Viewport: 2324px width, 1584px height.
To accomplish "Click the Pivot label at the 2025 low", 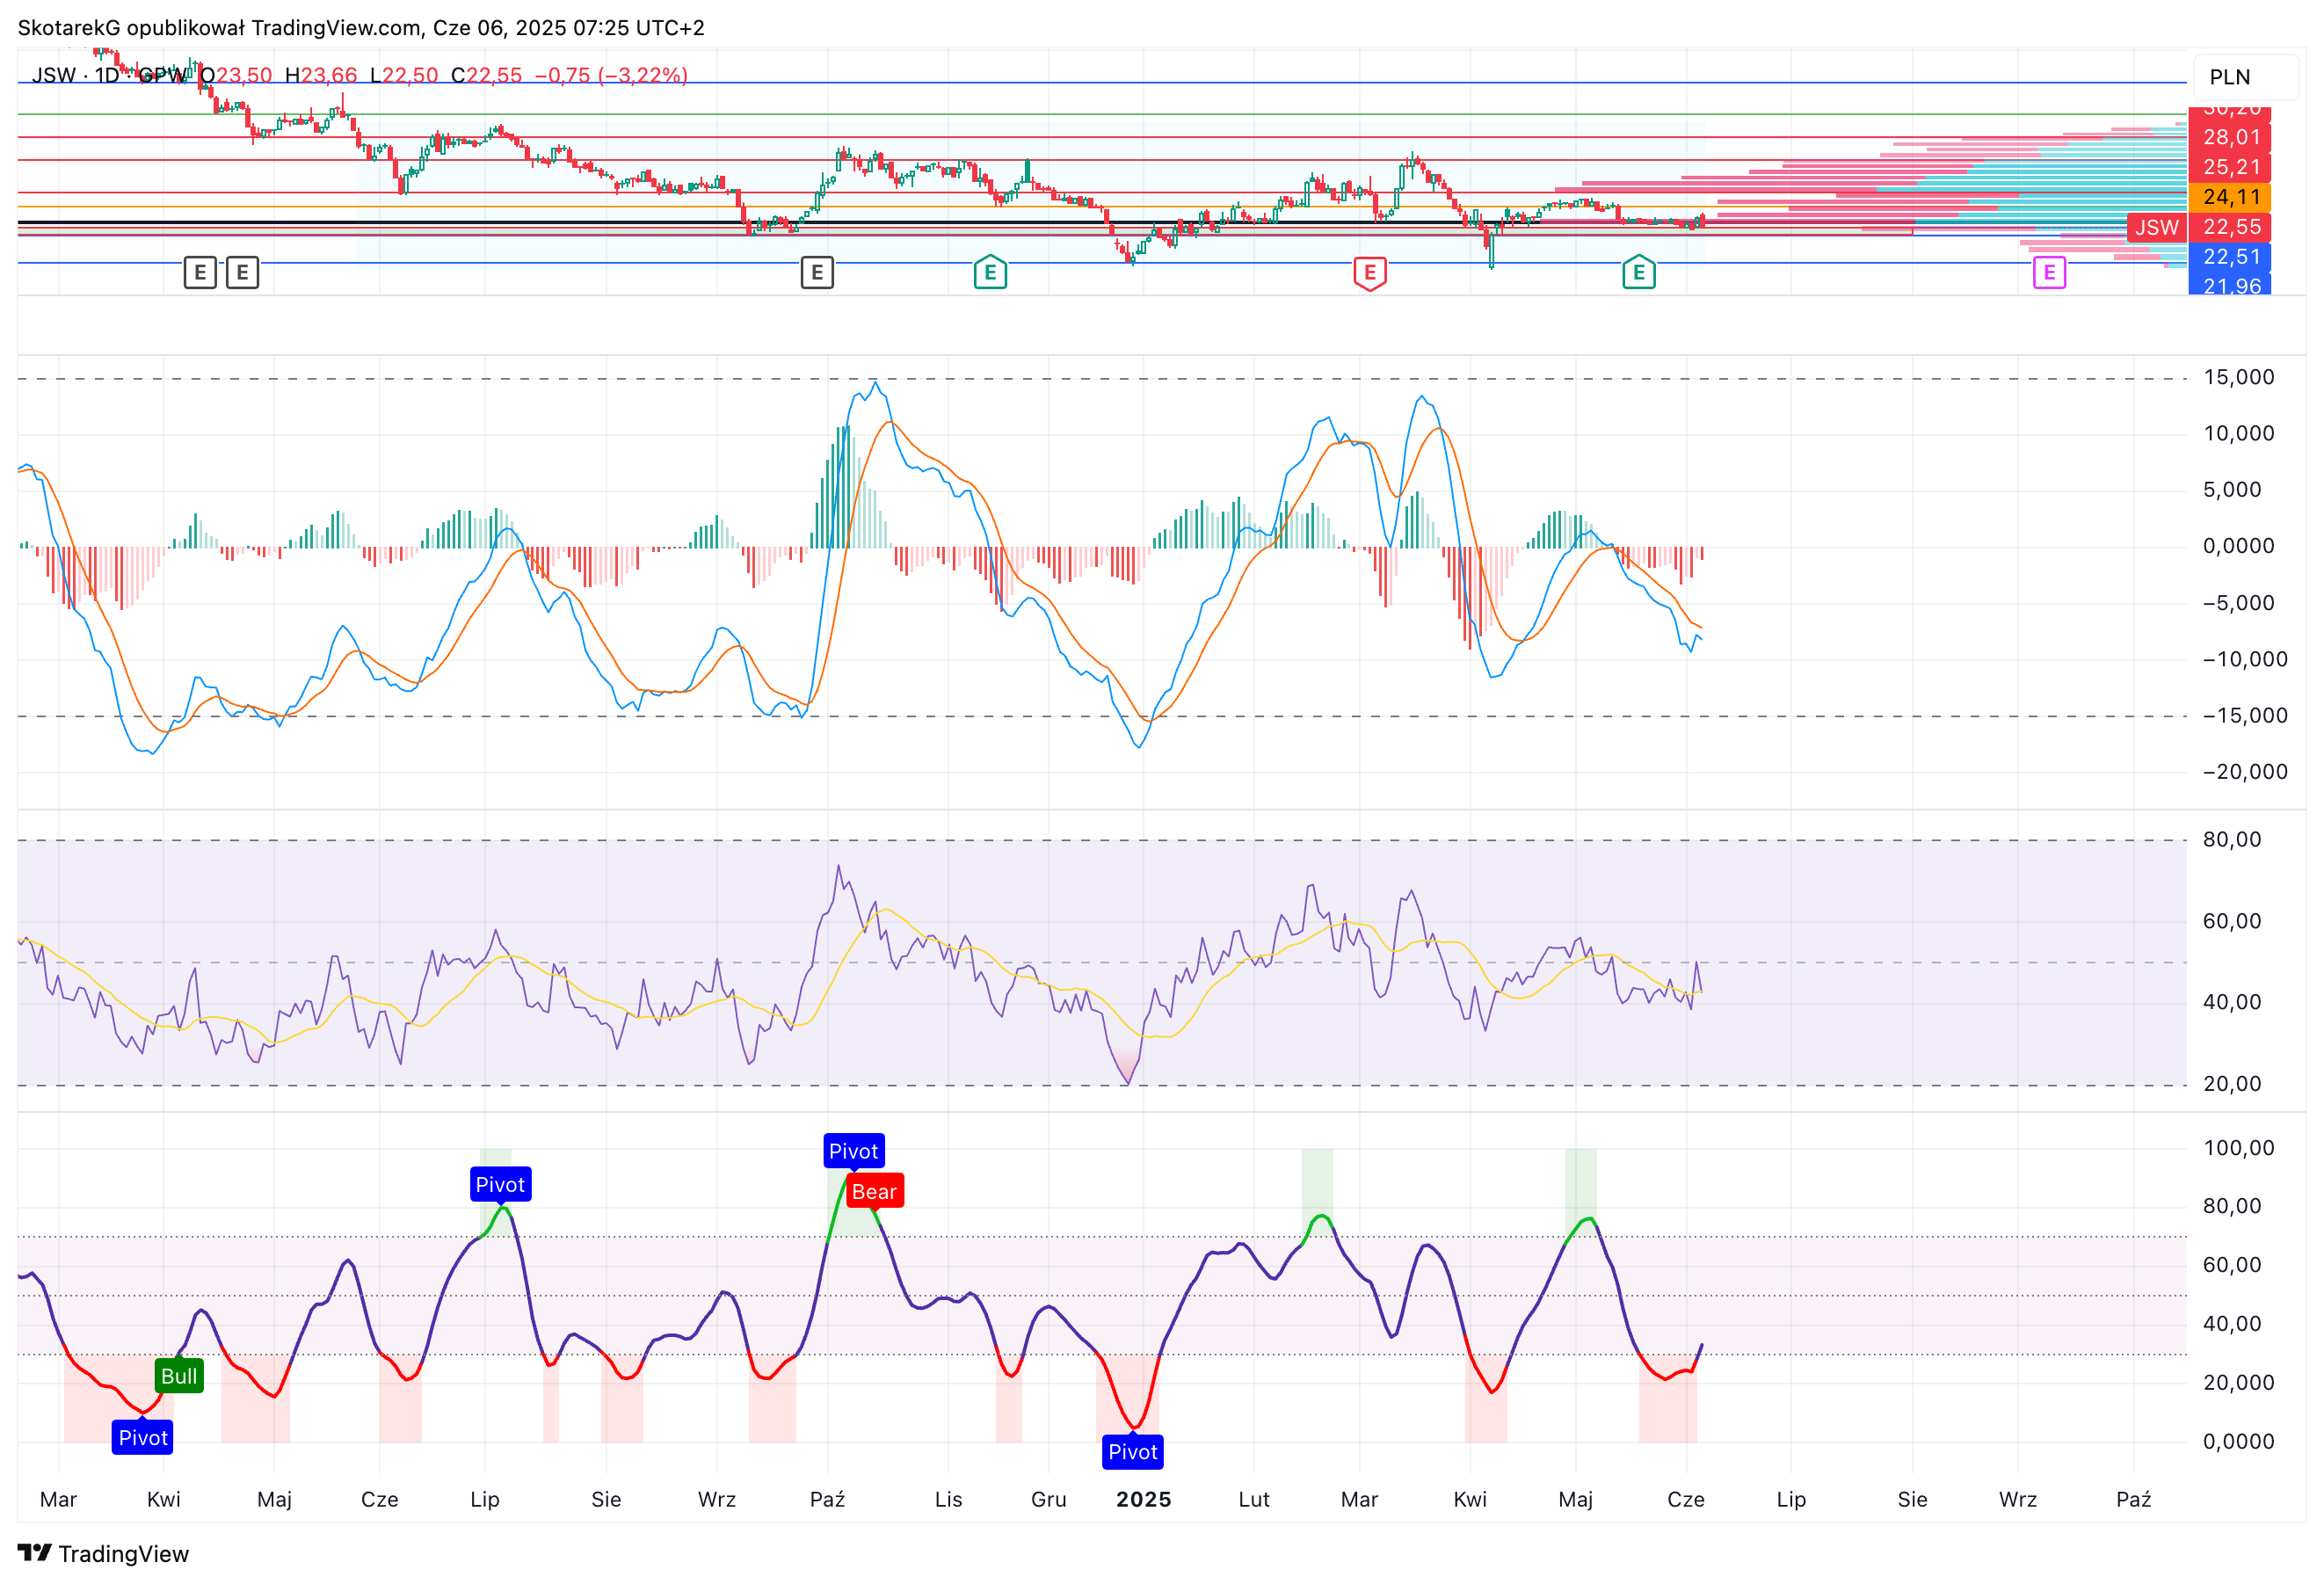I will (1132, 1452).
